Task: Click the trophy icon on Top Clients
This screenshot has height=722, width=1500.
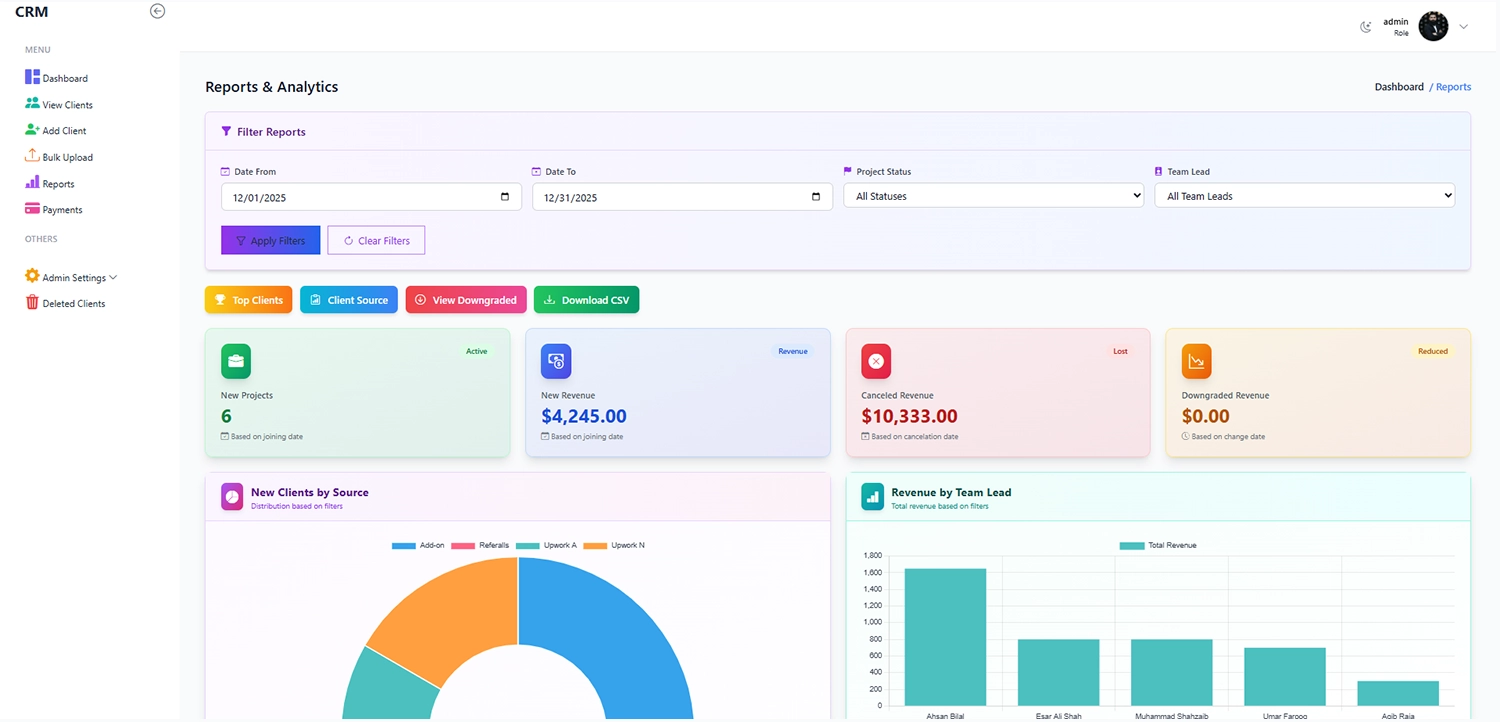Action: [220, 300]
